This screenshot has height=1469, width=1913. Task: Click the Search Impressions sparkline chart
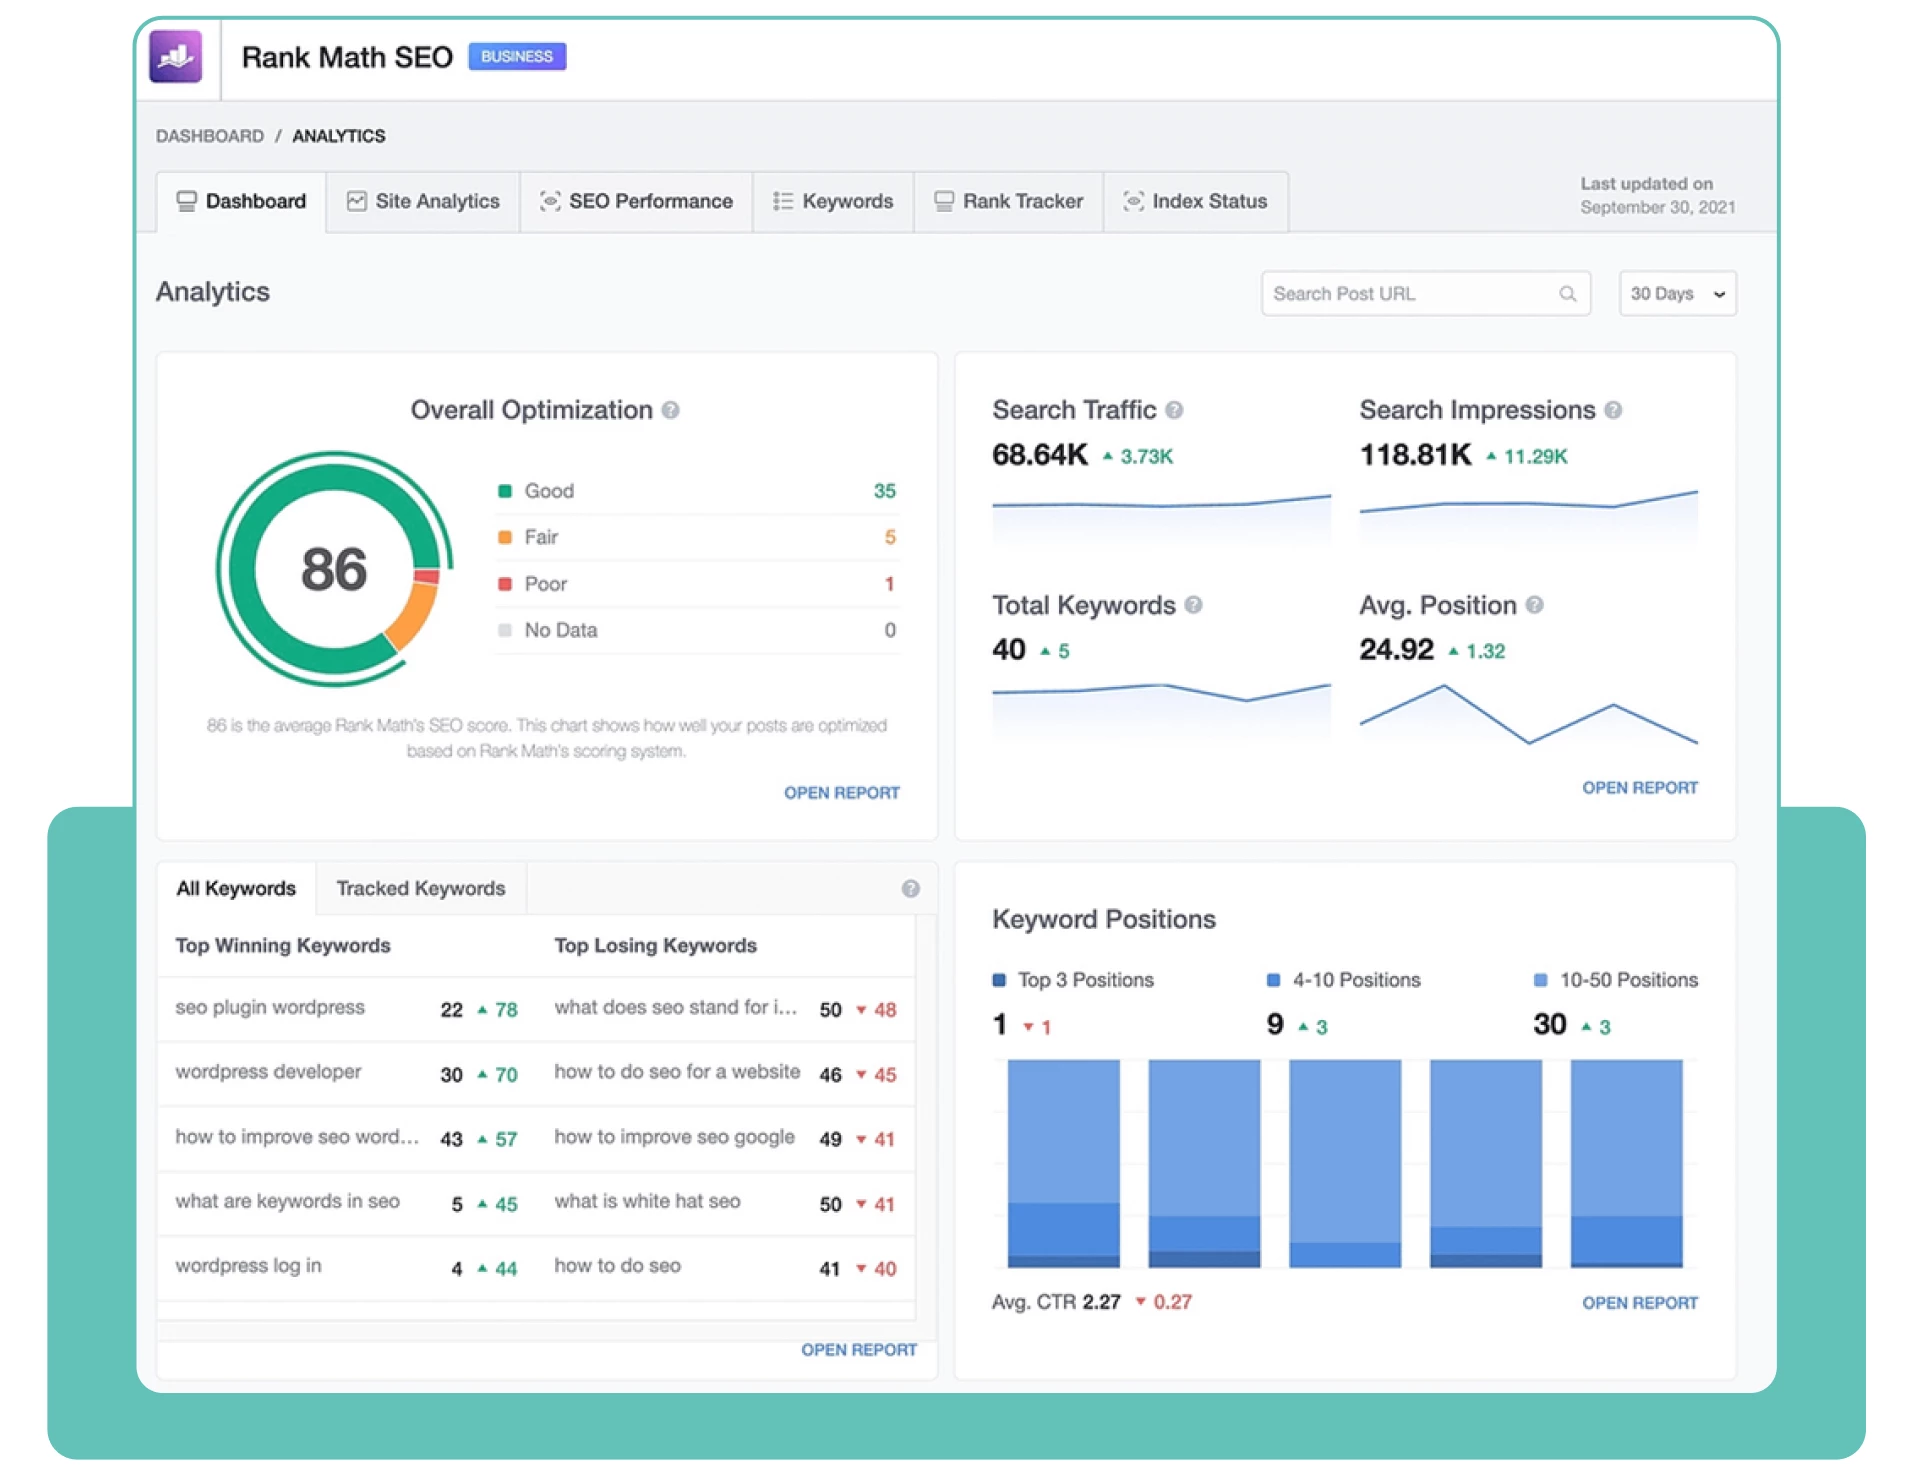[1528, 516]
